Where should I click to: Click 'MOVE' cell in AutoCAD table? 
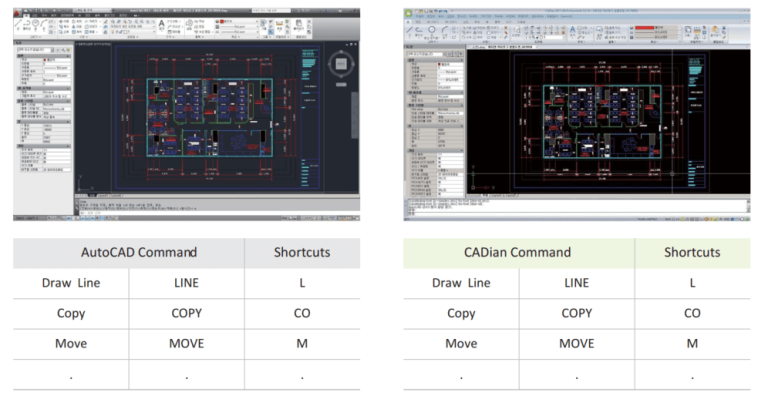coord(187,344)
